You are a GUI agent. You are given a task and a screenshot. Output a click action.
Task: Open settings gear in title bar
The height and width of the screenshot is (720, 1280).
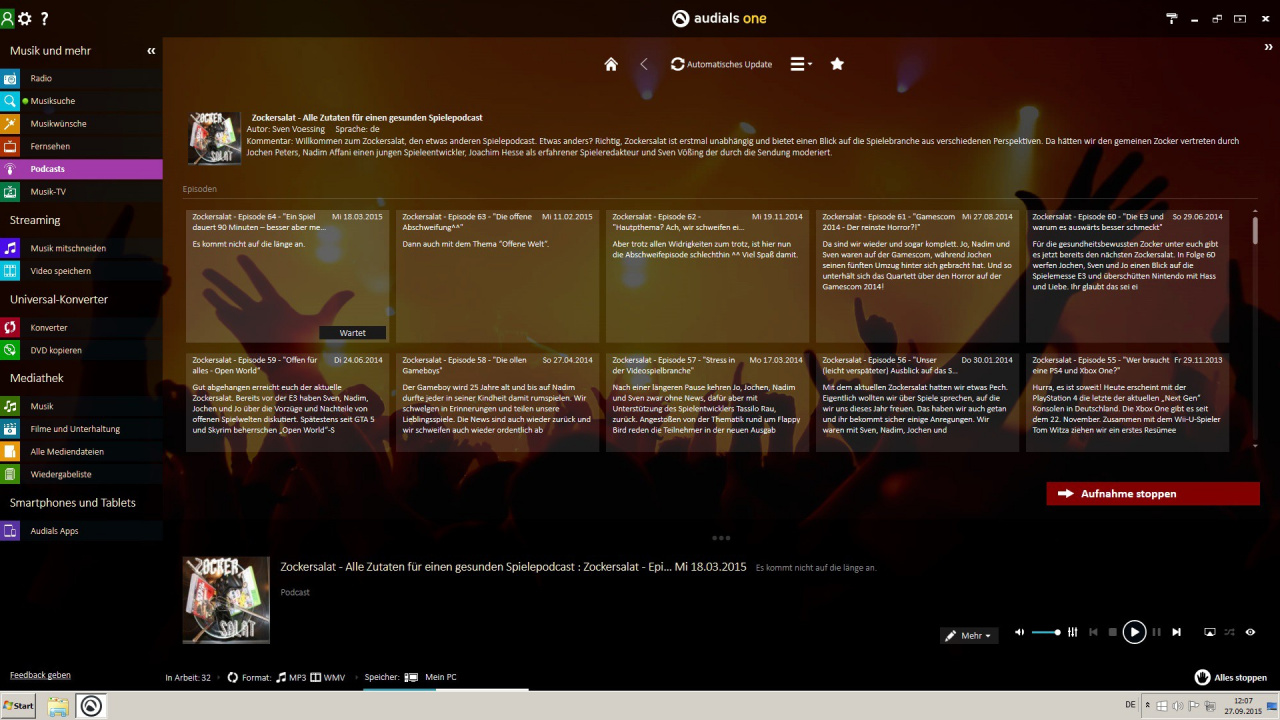[x=25, y=18]
